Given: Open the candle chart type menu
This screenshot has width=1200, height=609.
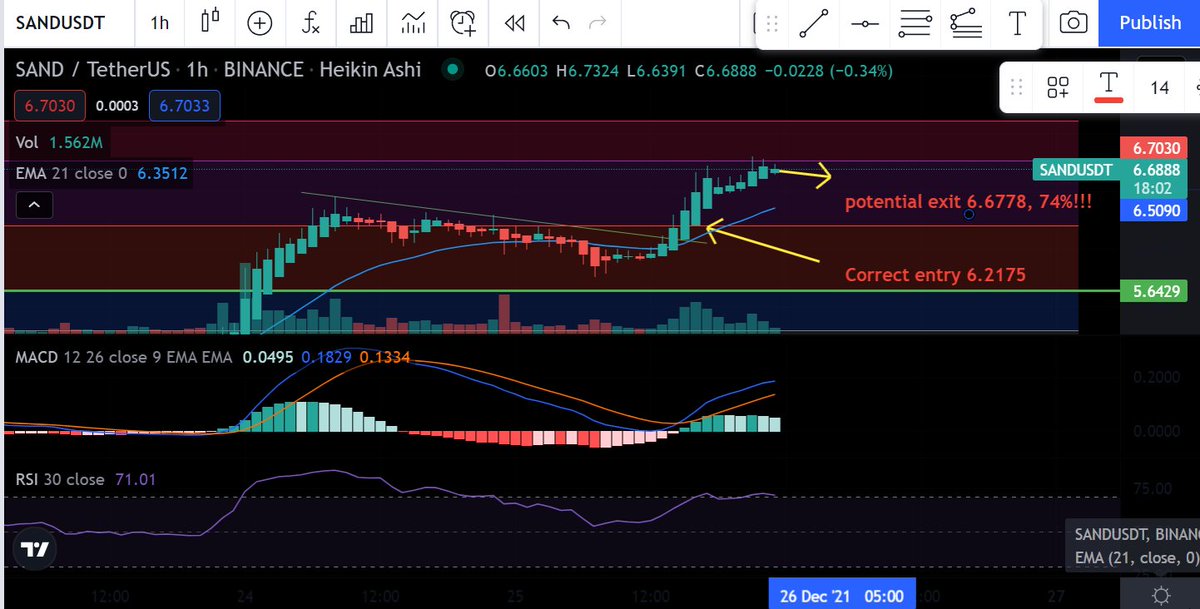Looking at the screenshot, I should point(210,22).
